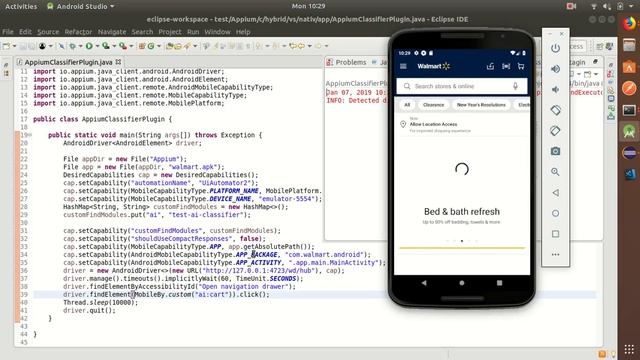640x360 pixels.
Task: Open New toolbar dropdown arrow
Action: click(x=14, y=46)
